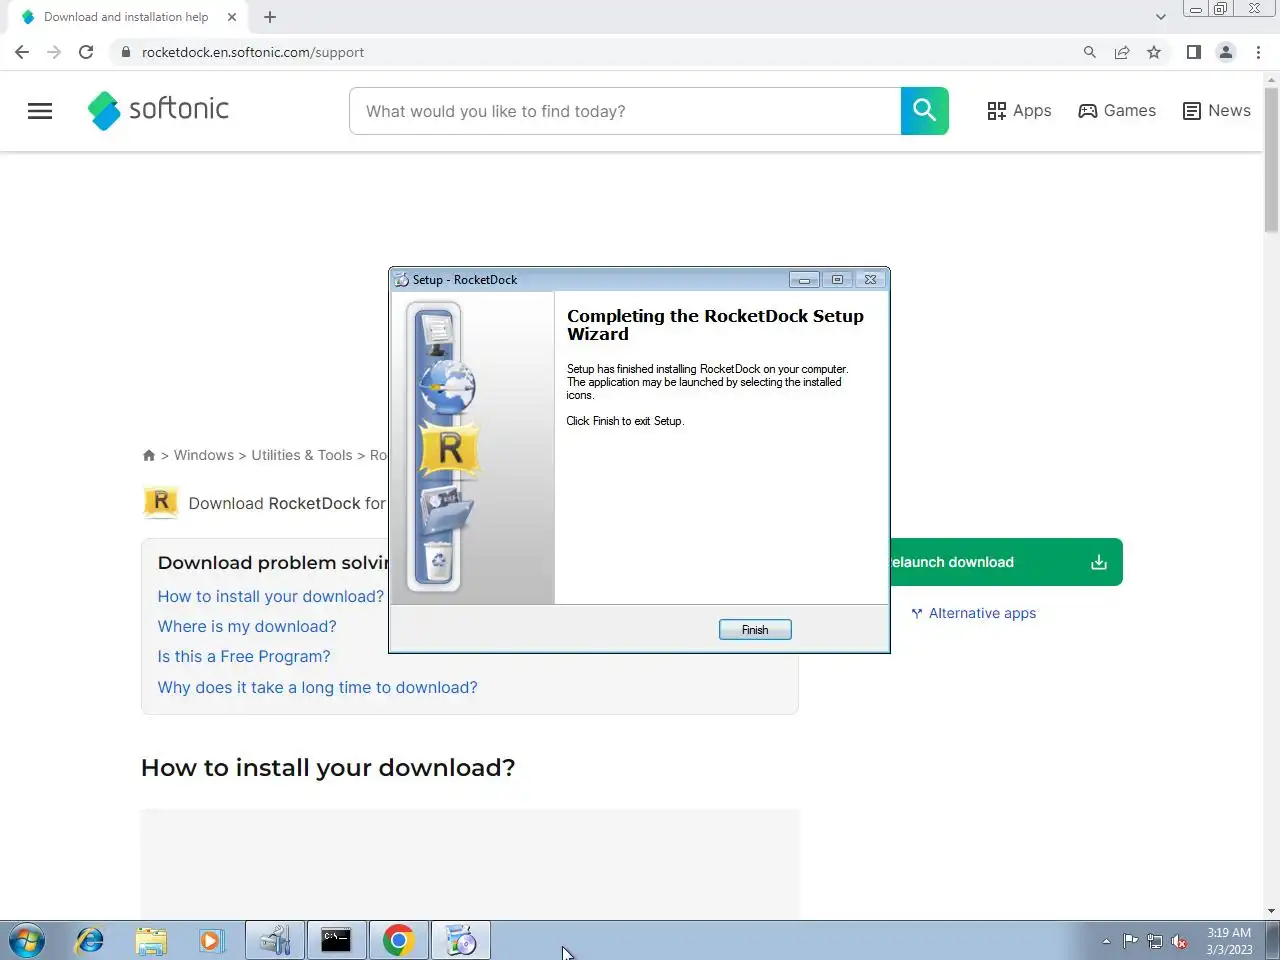Go back in Chrome
Screen dimensions: 1280x960
(x=22, y=52)
